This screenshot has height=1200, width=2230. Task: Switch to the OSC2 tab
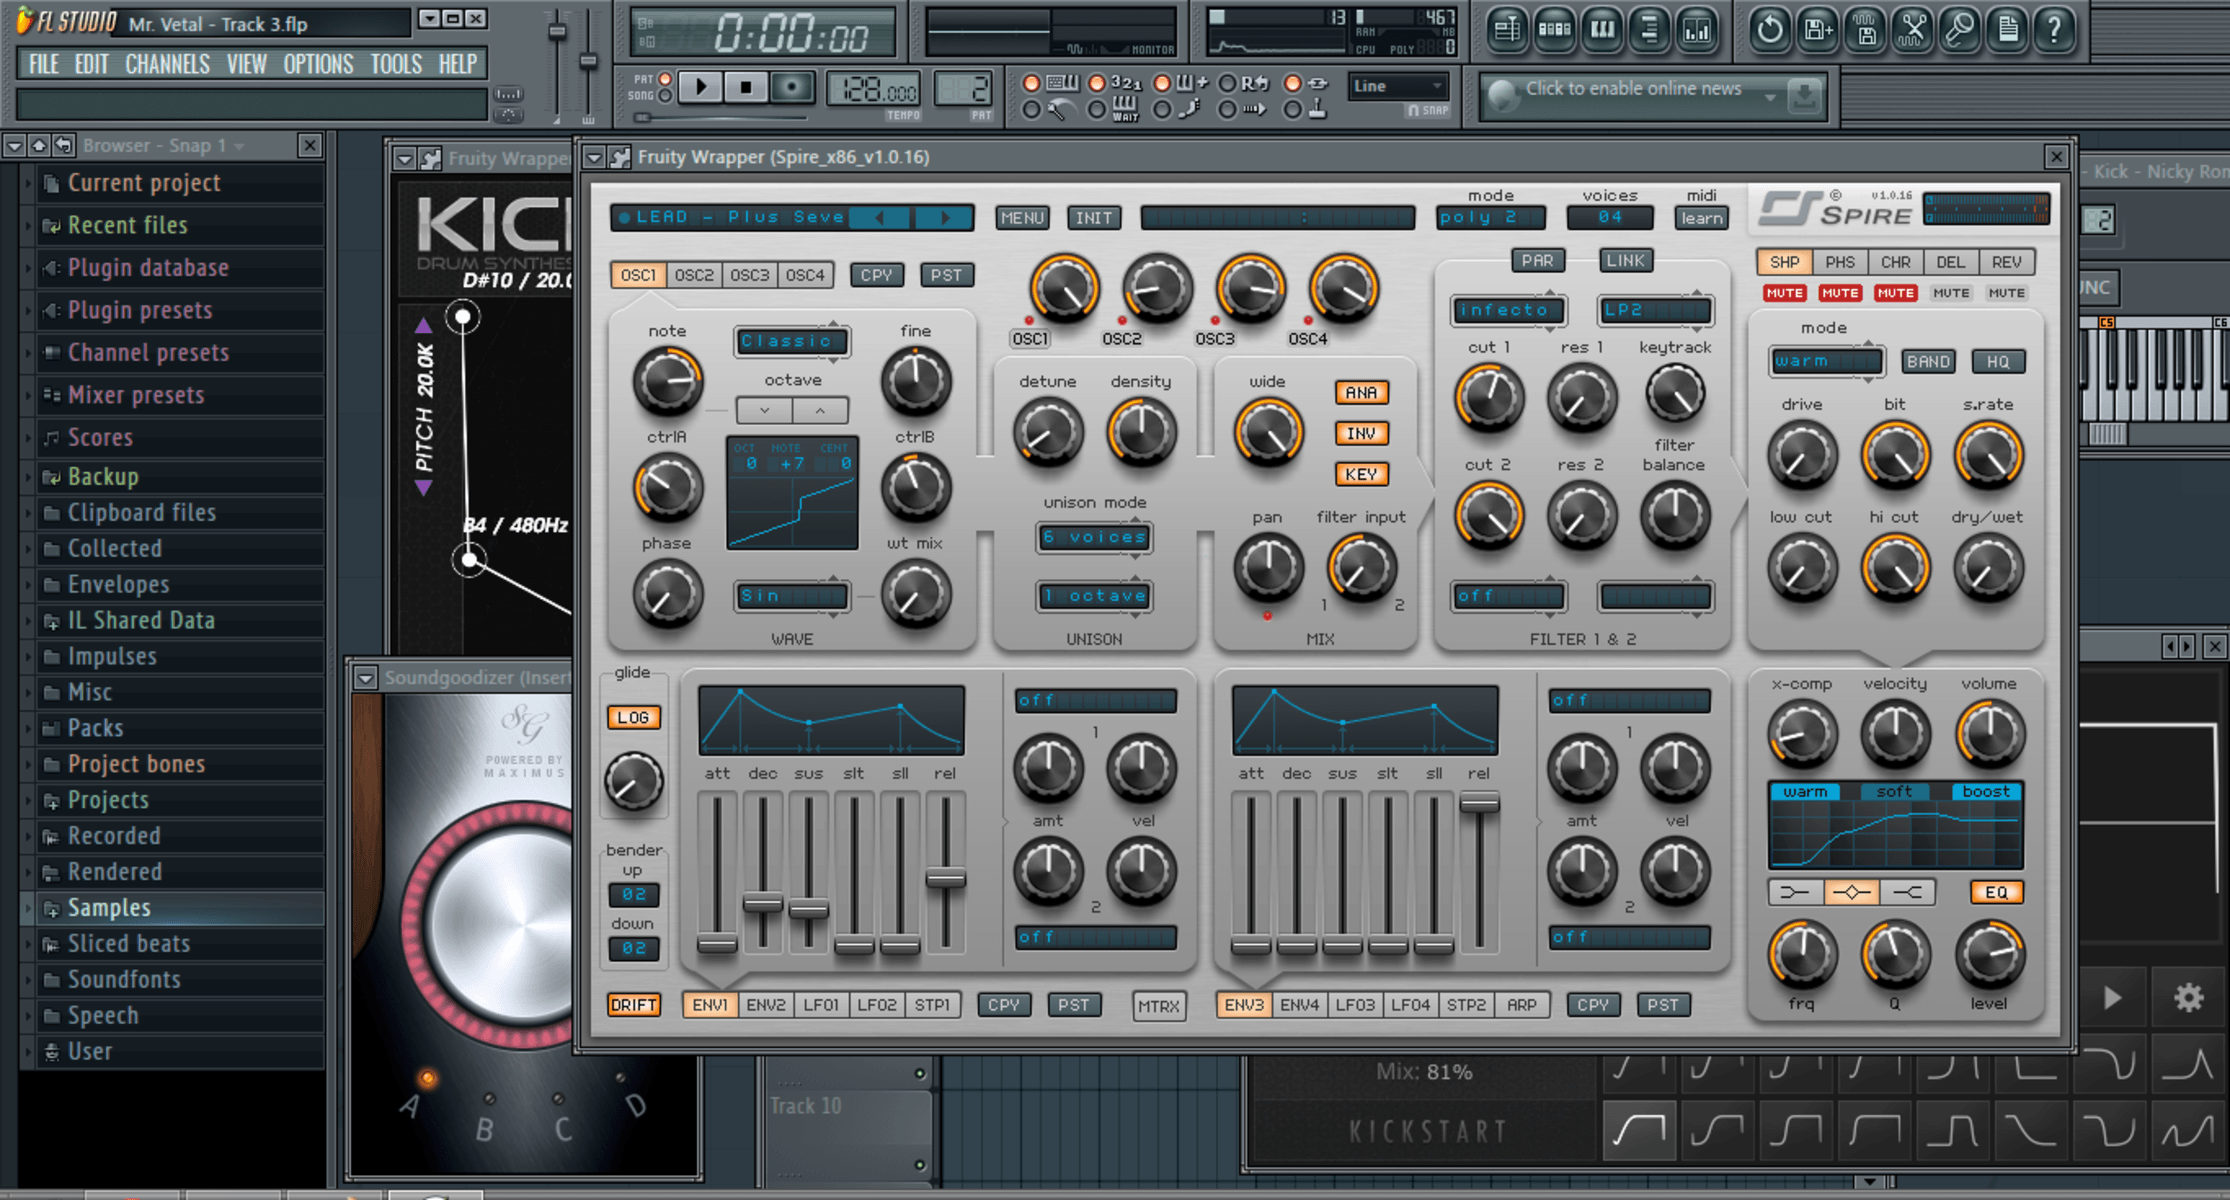(694, 275)
